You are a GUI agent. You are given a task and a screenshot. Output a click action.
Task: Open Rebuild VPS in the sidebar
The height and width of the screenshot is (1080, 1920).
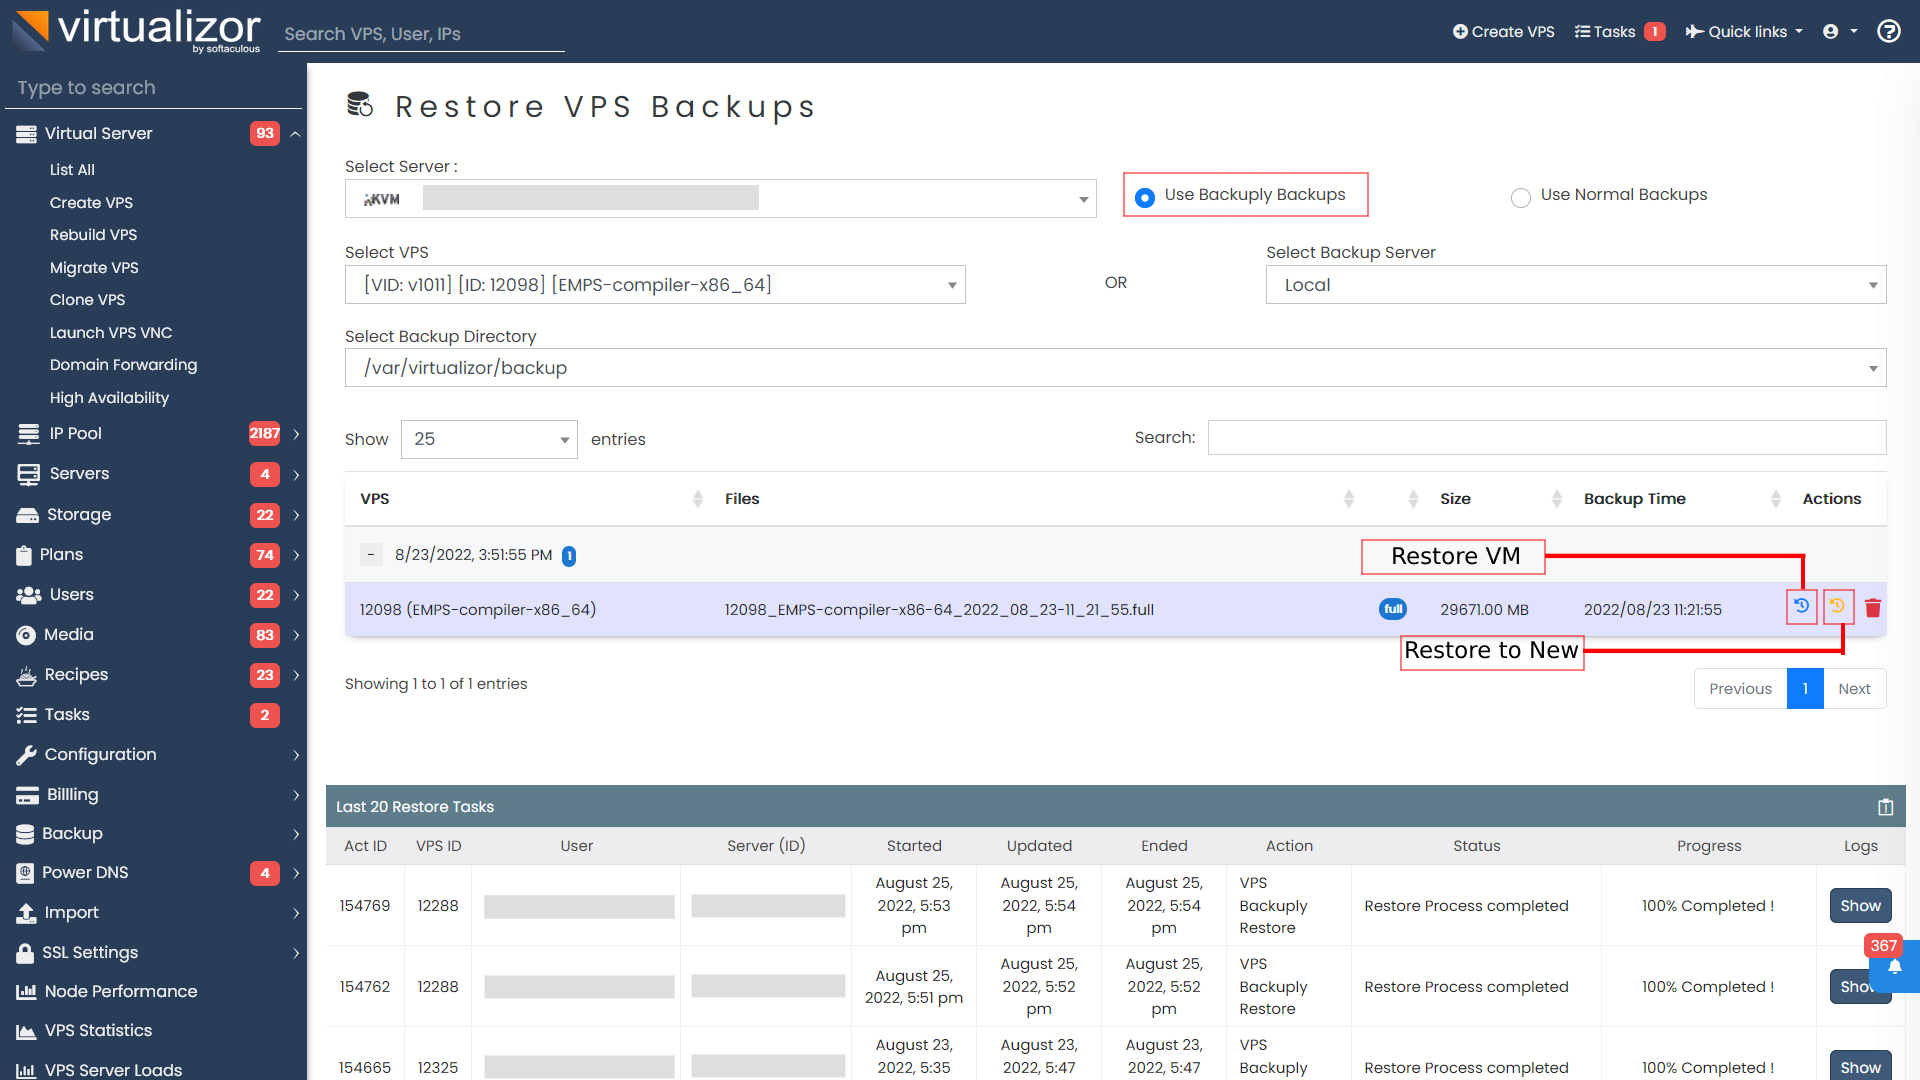pos(93,235)
